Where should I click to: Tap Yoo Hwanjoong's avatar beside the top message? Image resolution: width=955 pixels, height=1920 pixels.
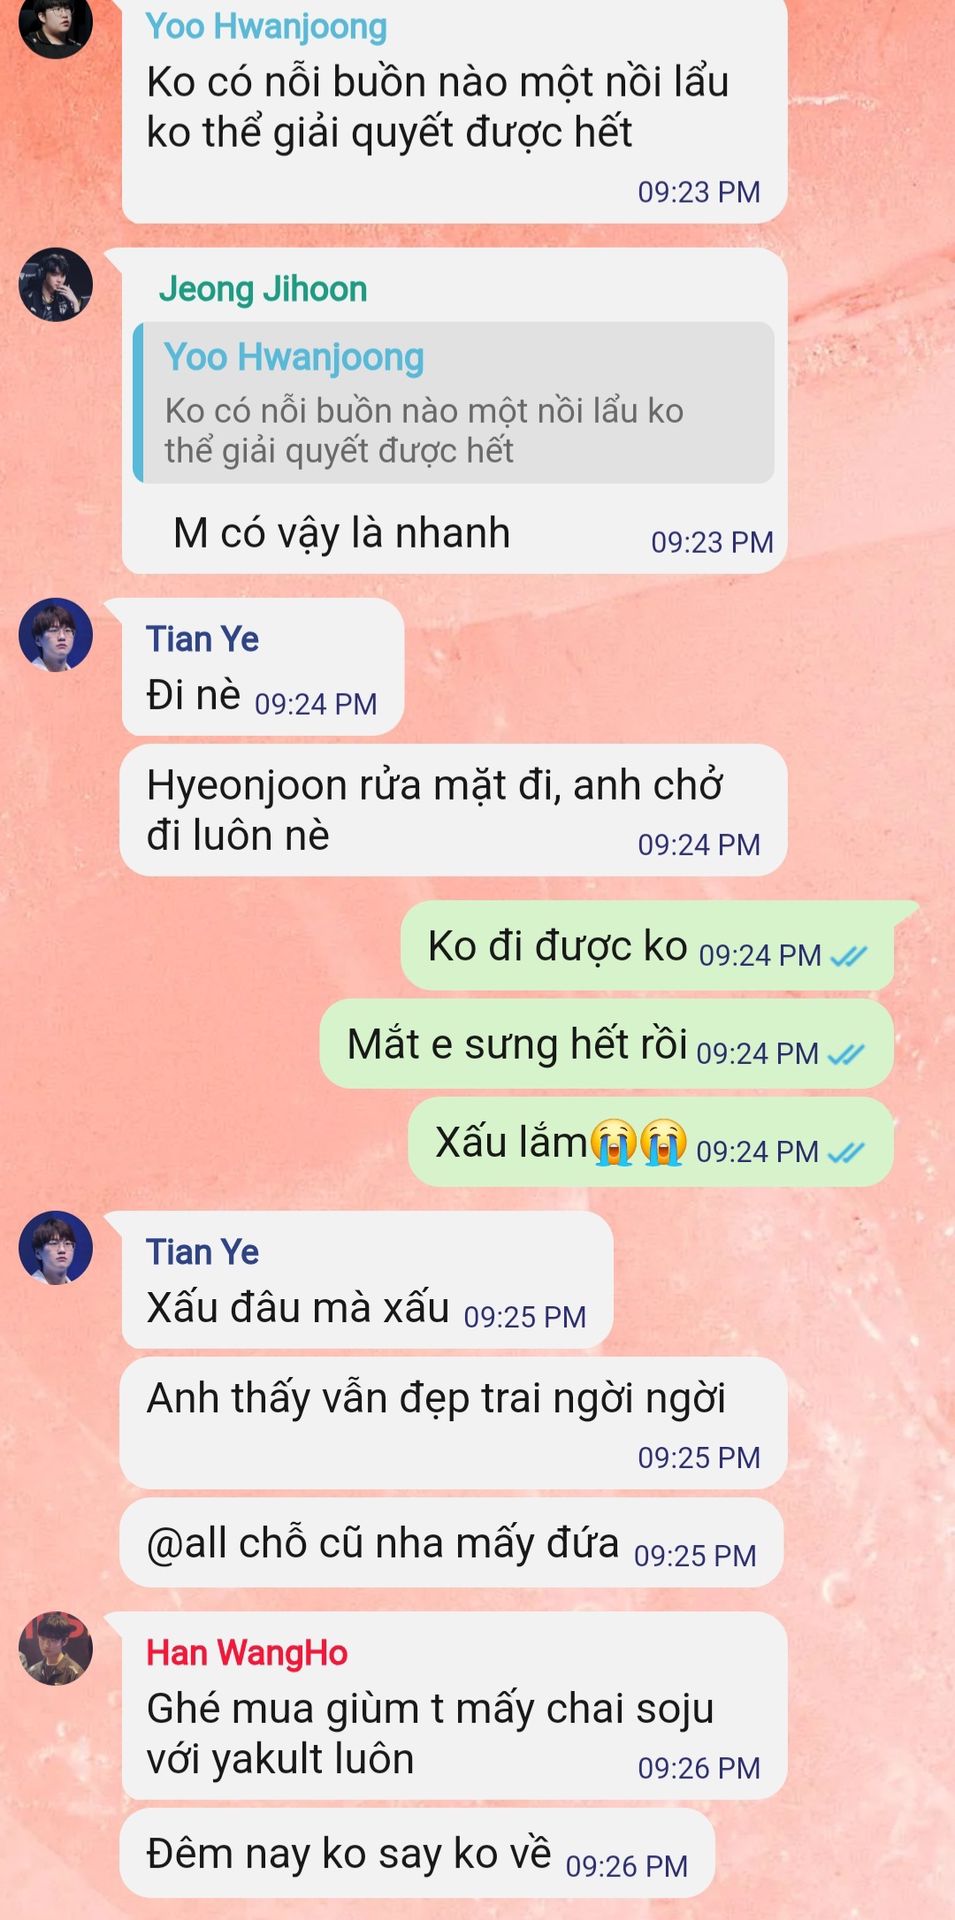pyautogui.click(x=56, y=22)
